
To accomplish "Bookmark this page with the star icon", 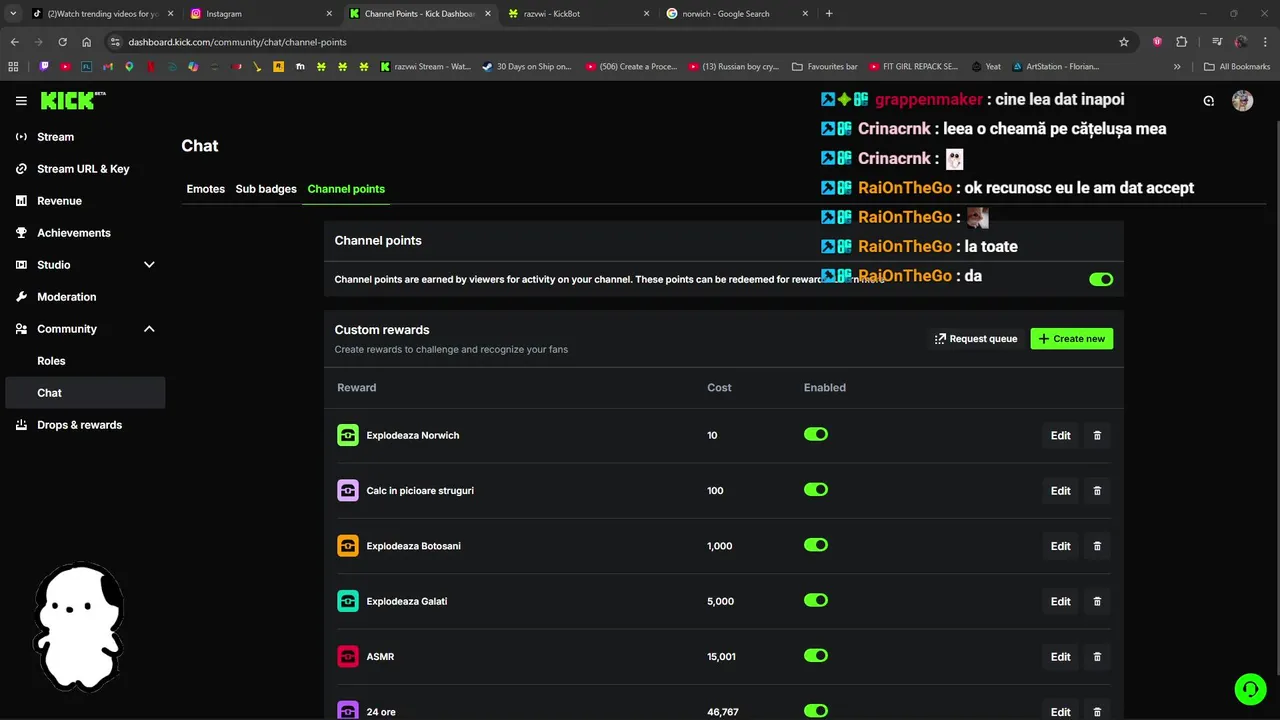I will point(1124,42).
